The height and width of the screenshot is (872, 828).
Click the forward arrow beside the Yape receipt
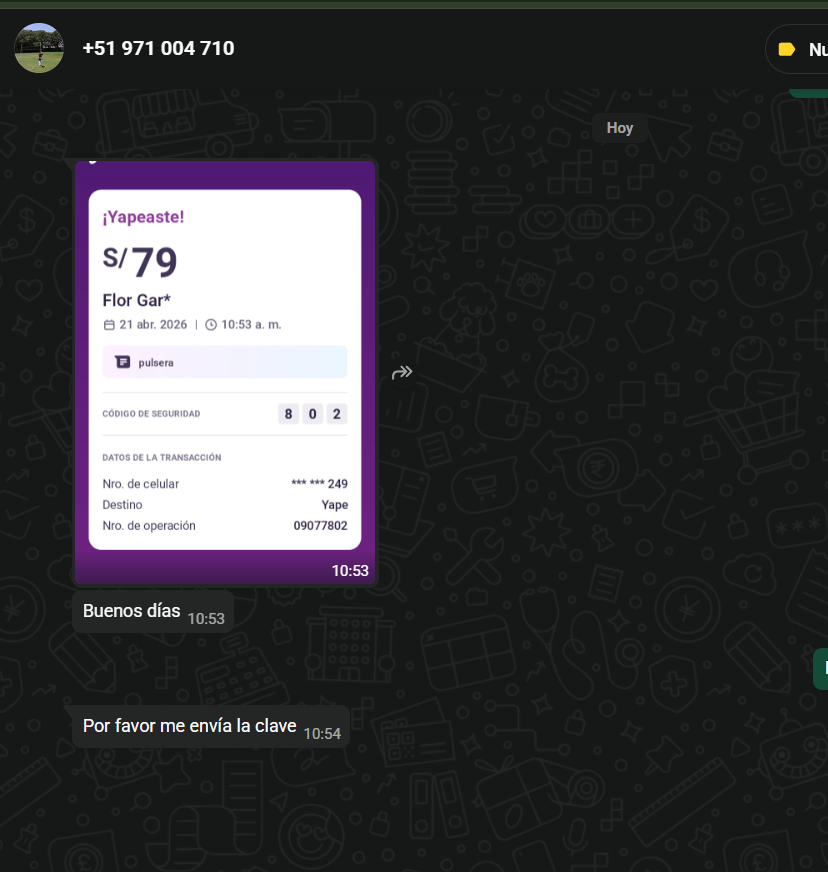(x=402, y=372)
